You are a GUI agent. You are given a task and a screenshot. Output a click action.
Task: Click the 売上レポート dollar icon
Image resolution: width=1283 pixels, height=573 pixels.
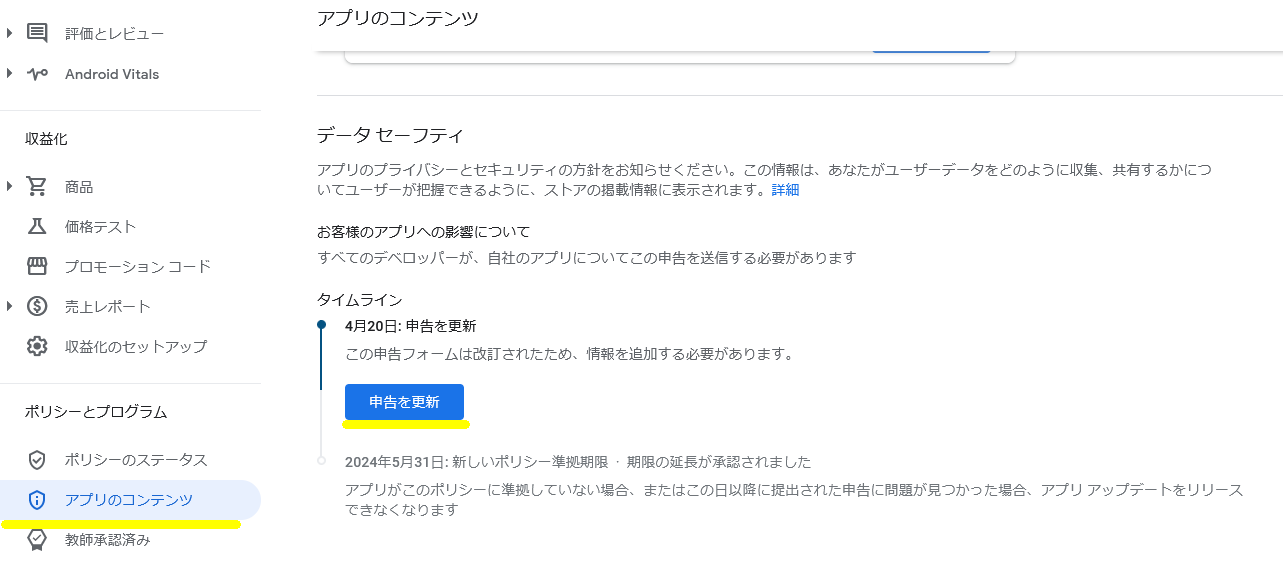[x=37, y=307]
